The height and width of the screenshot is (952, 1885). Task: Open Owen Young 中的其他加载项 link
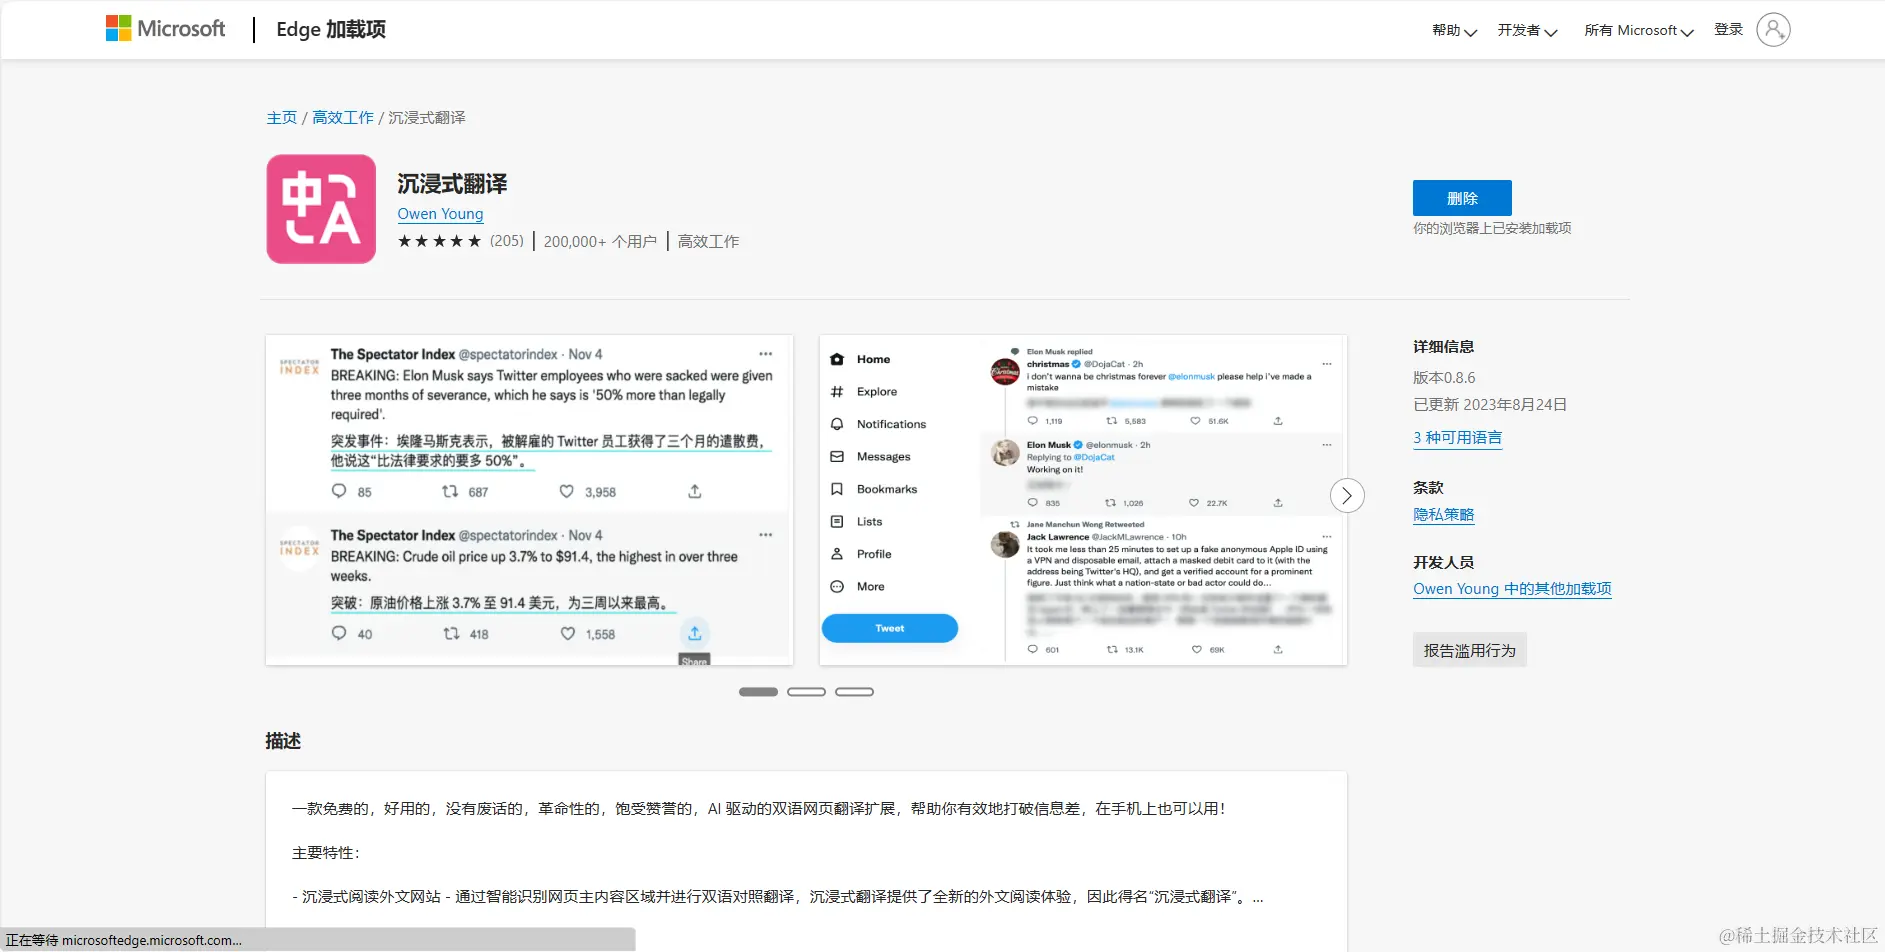tap(1512, 589)
